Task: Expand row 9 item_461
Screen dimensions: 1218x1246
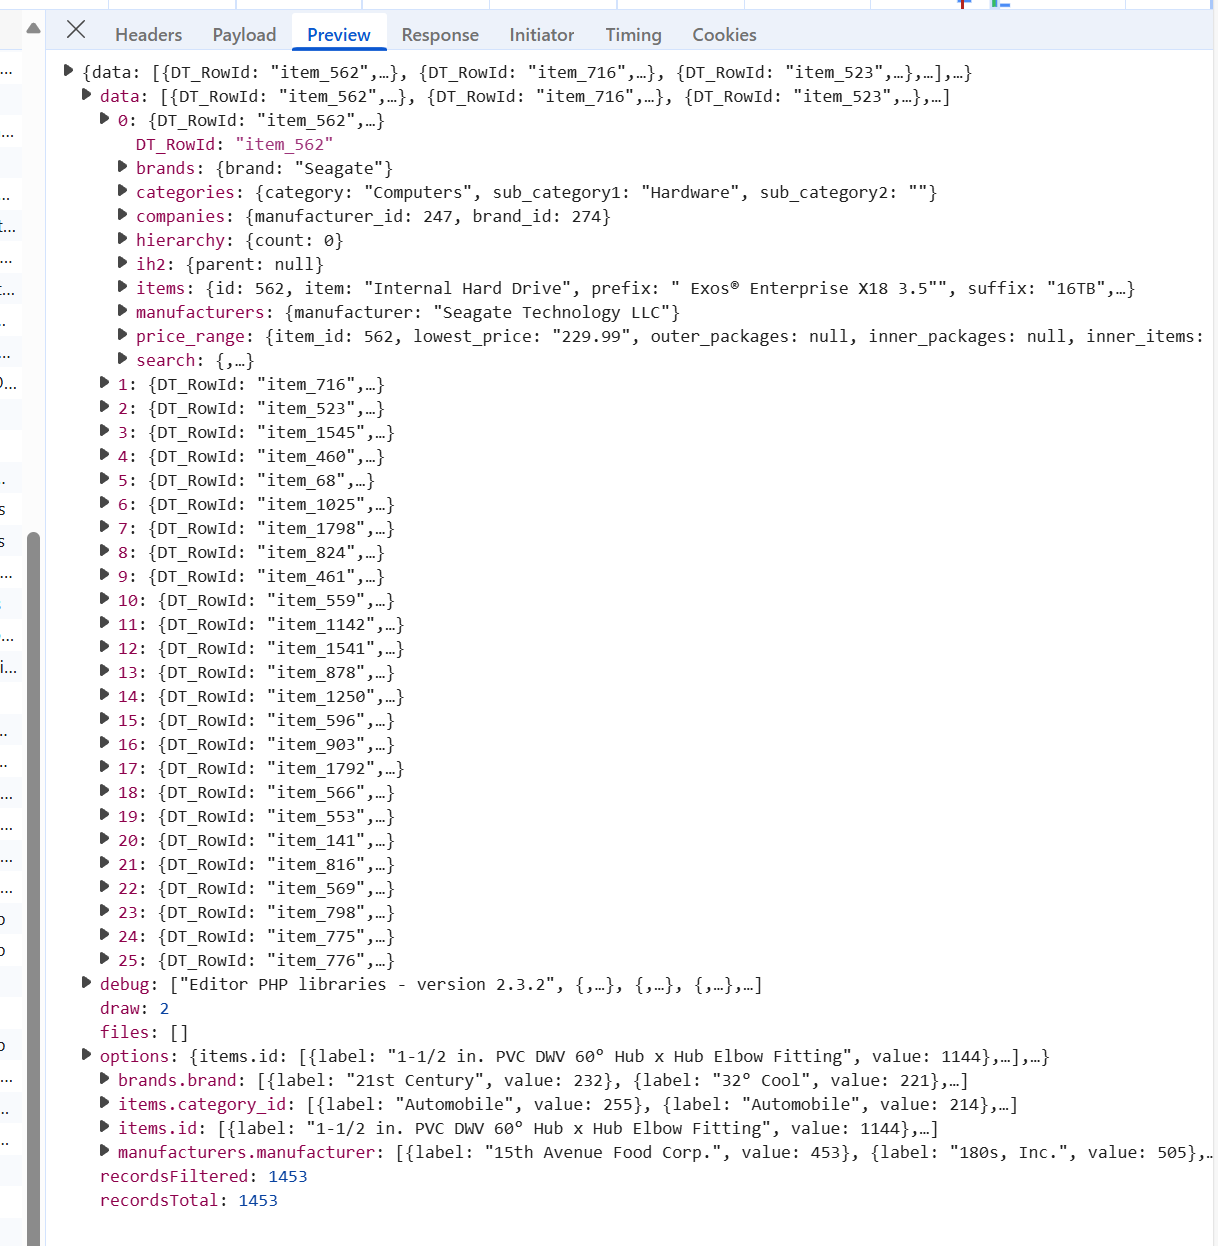Action: click(x=104, y=574)
